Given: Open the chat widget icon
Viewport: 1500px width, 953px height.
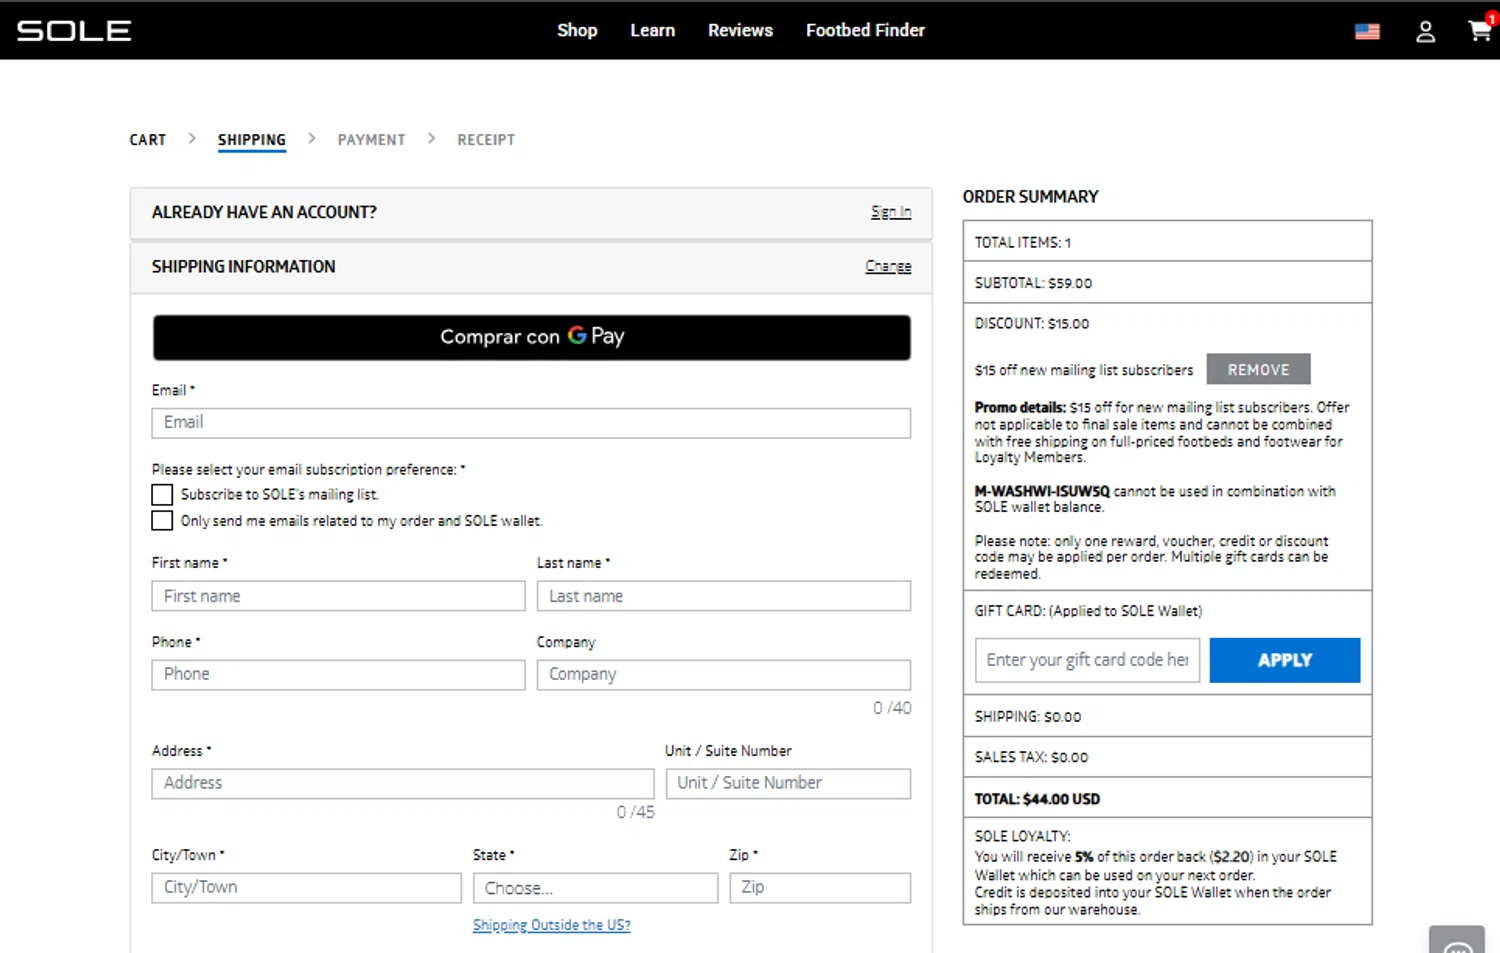Looking at the screenshot, I should (x=1457, y=940).
